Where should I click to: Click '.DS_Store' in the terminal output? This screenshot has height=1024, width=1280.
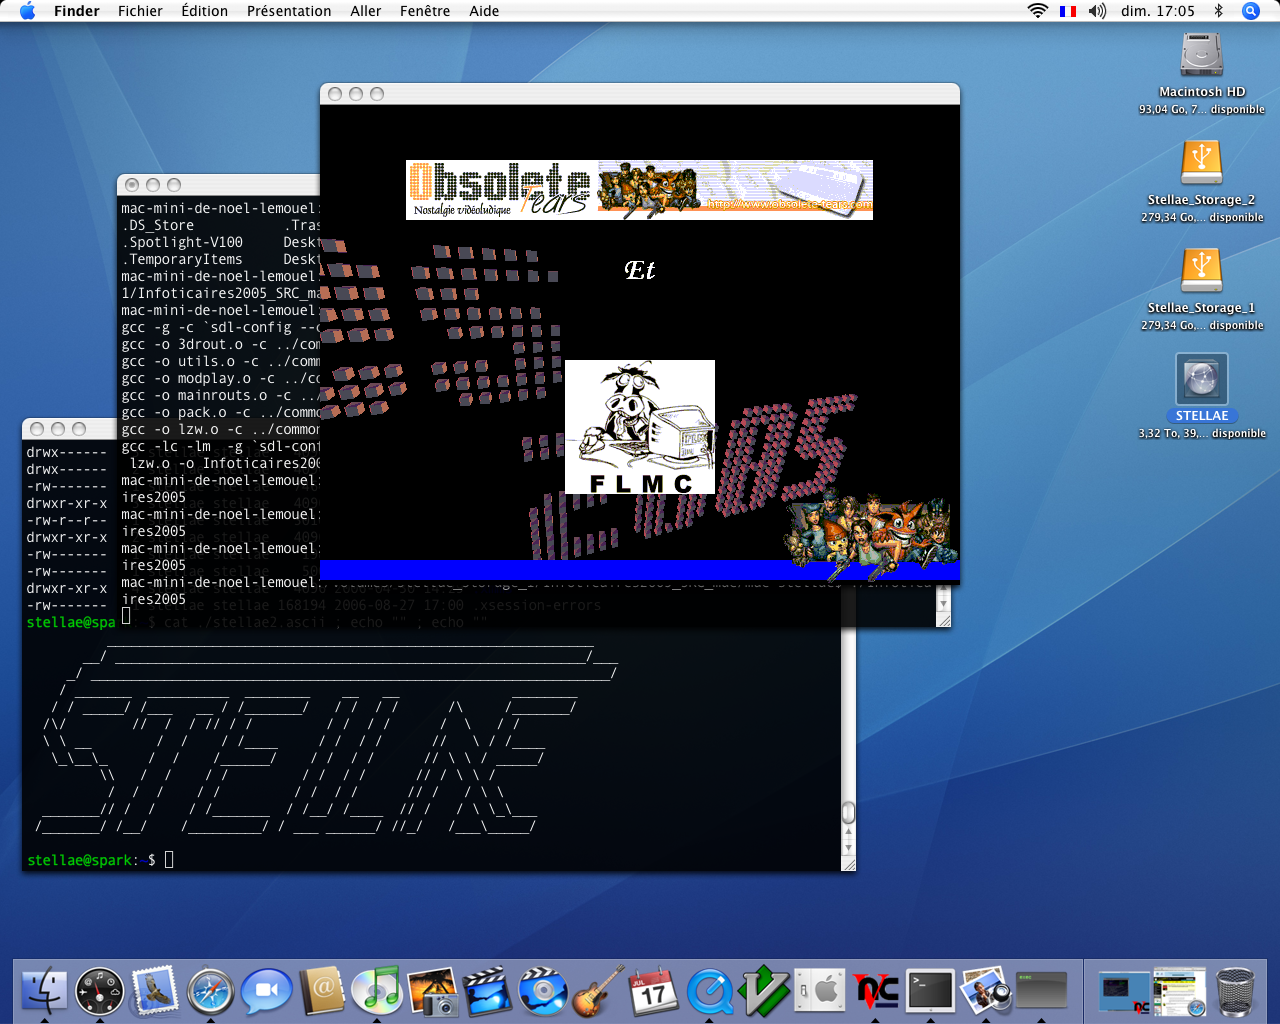pos(158,225)
